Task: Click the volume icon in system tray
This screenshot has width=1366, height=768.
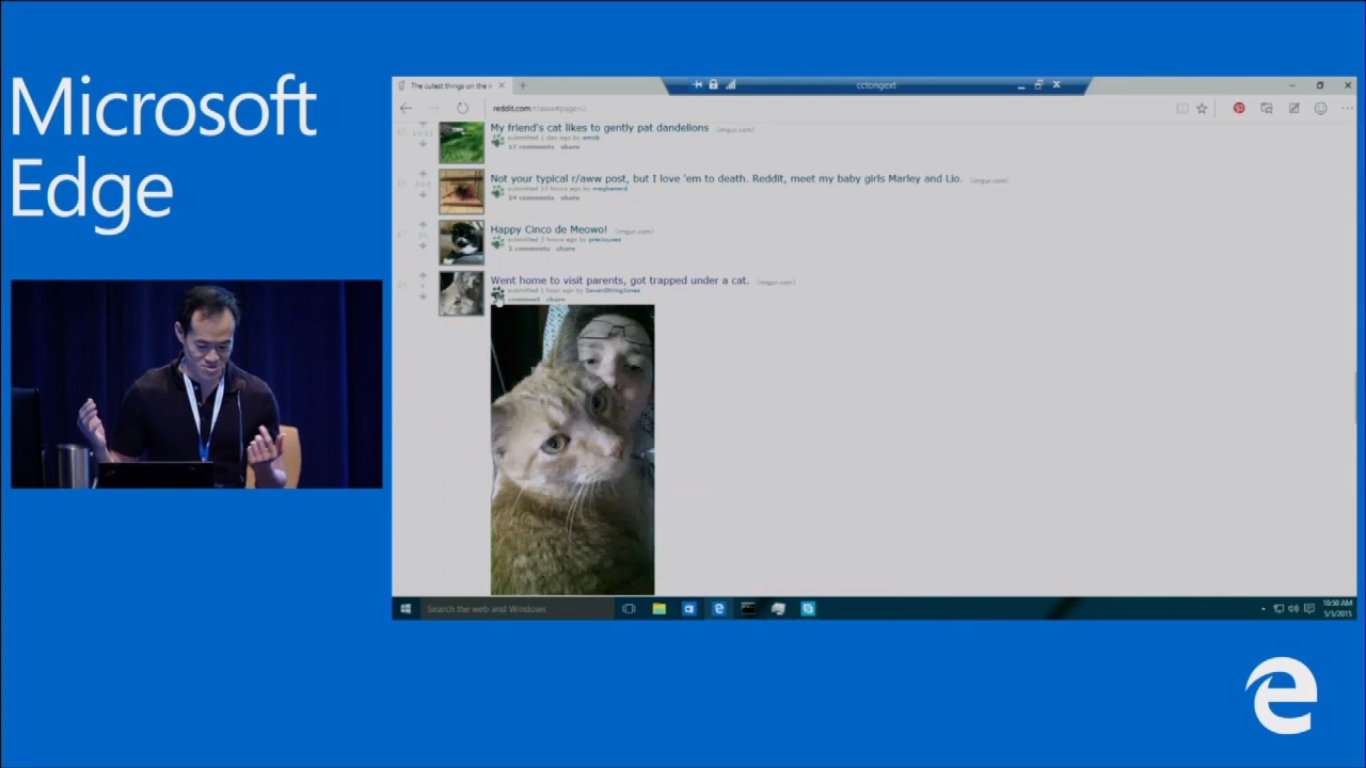Action: [x=1293, y=608]
